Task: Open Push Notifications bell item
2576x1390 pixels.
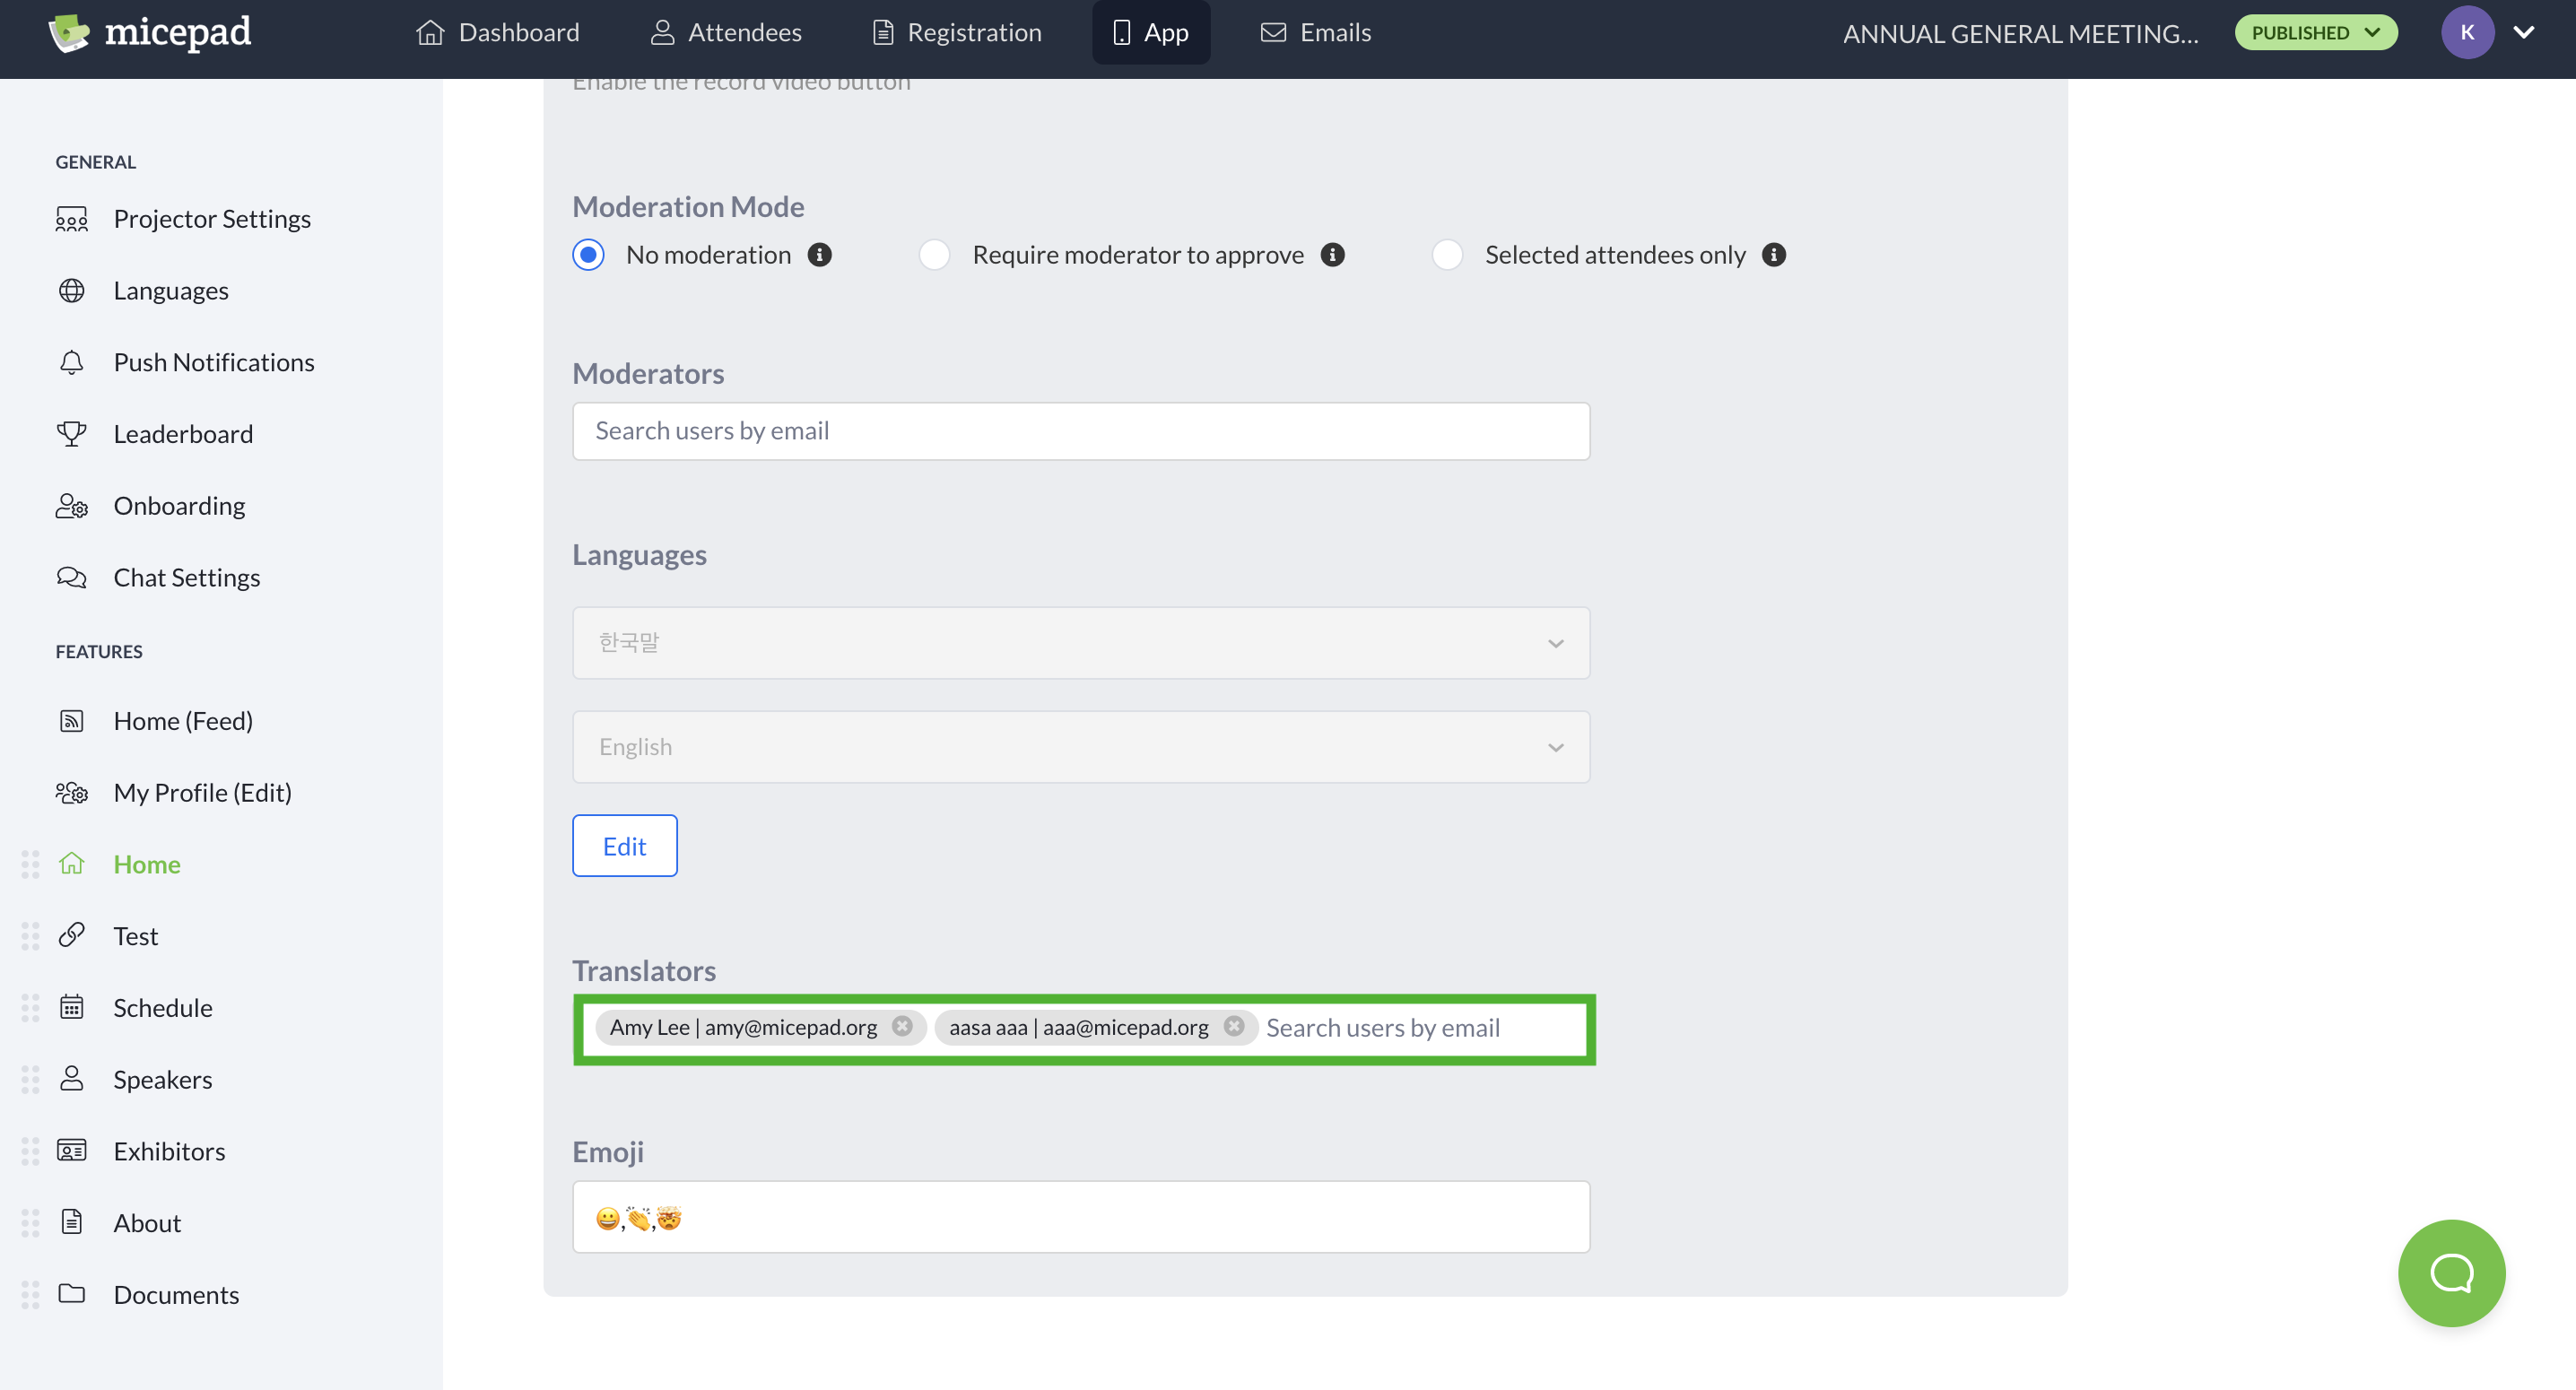Action: (213, 362)
